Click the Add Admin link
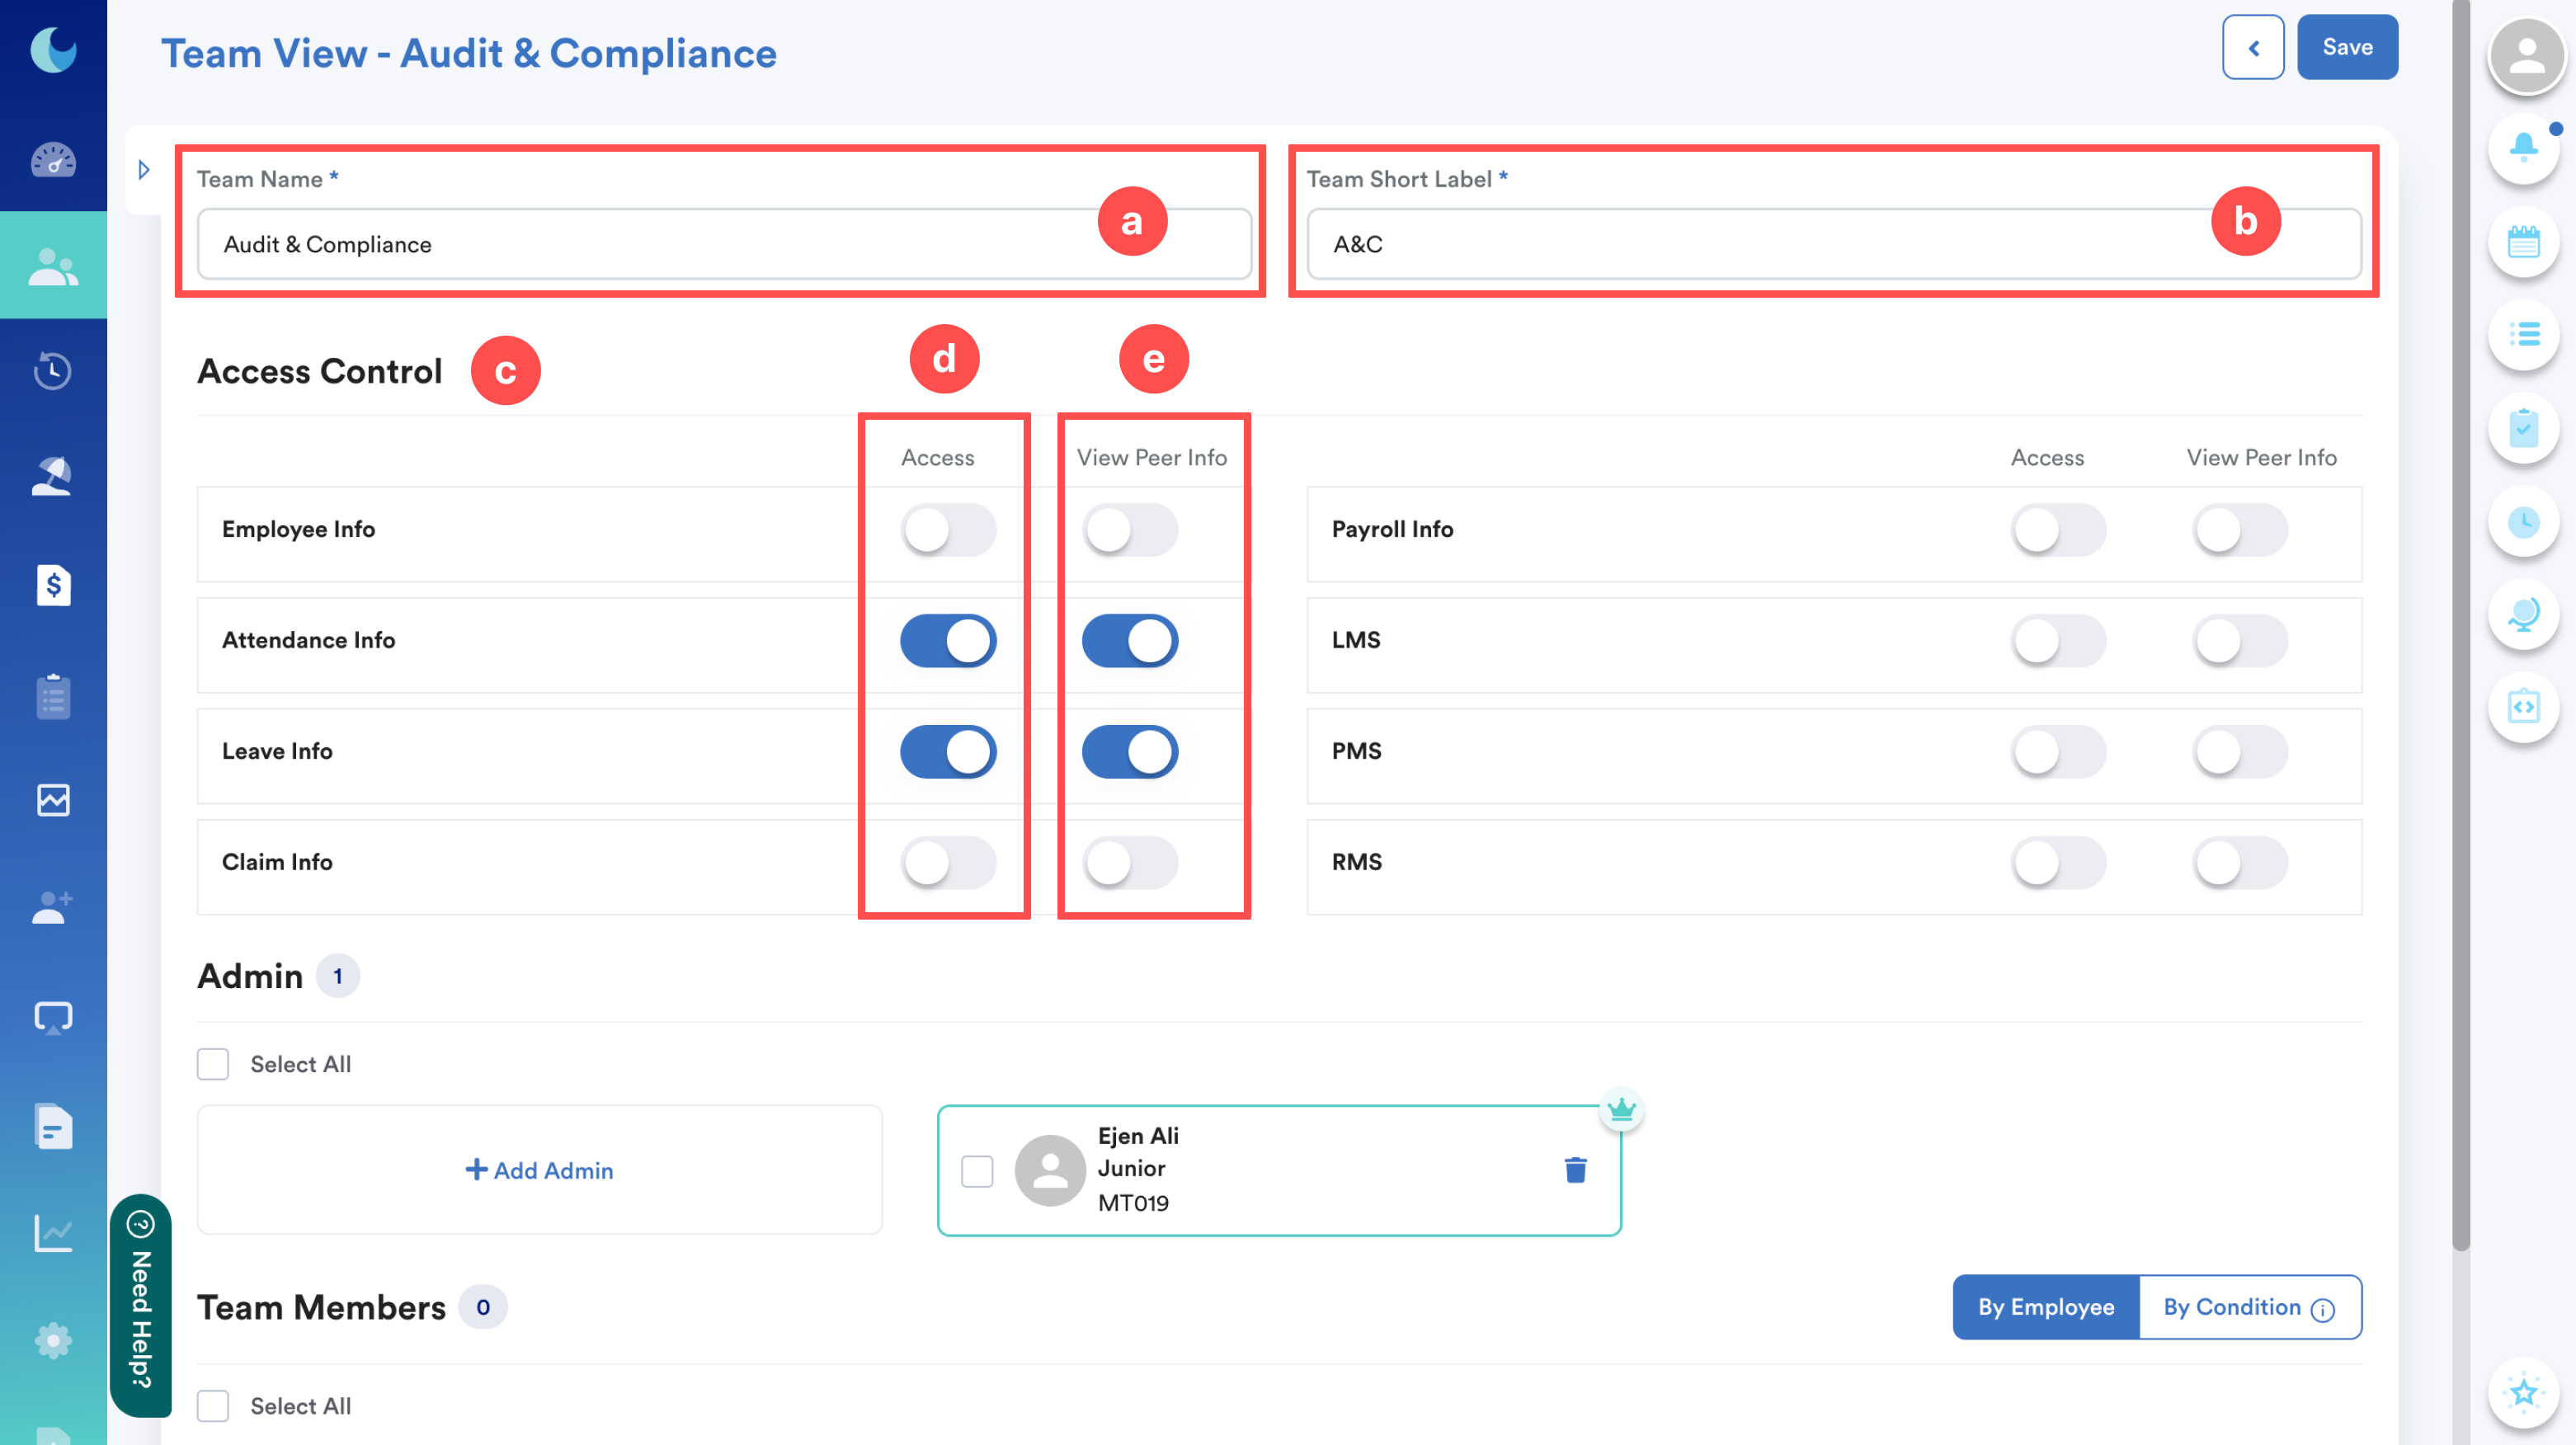 click(539, 1170)
